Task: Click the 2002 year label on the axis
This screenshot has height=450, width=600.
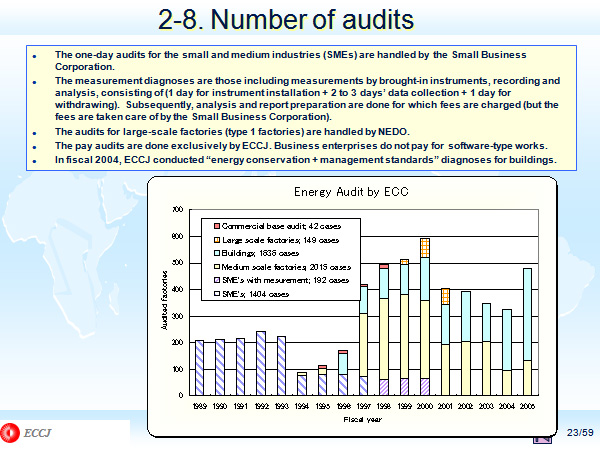Action: 466,406
